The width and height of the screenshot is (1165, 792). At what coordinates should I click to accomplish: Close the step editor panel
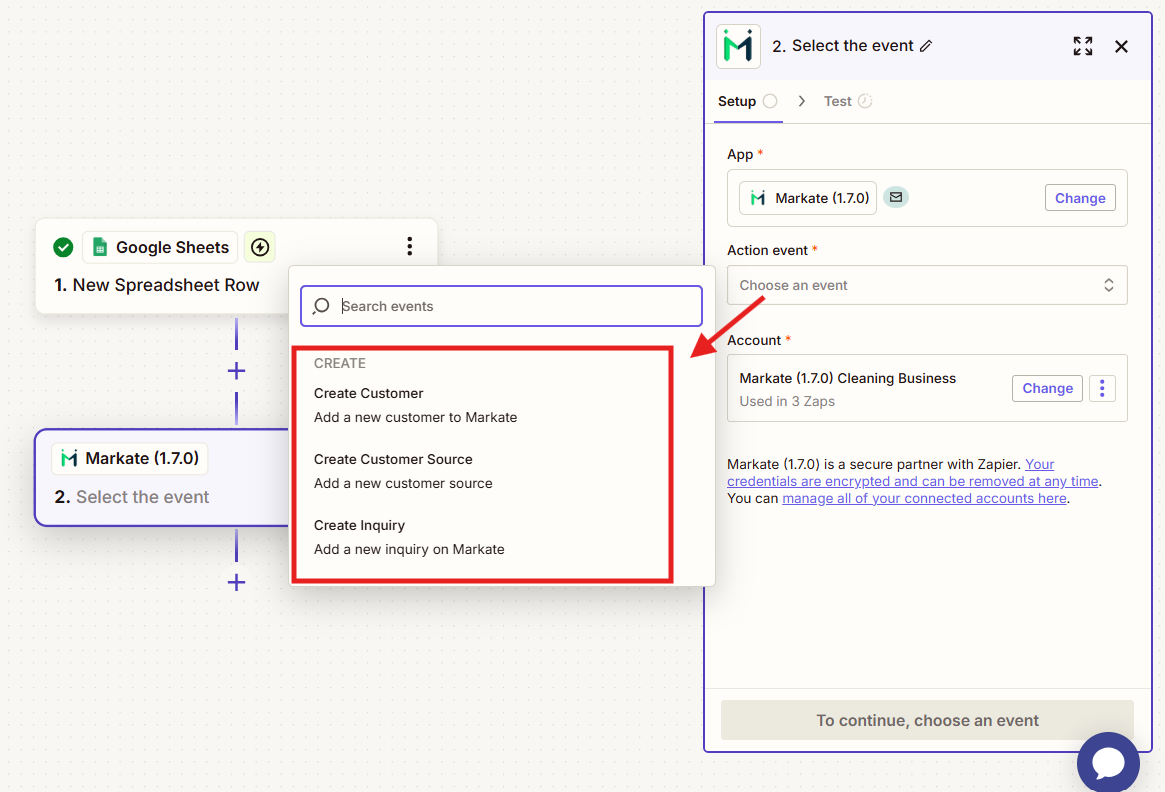[x=1121, y=46]
